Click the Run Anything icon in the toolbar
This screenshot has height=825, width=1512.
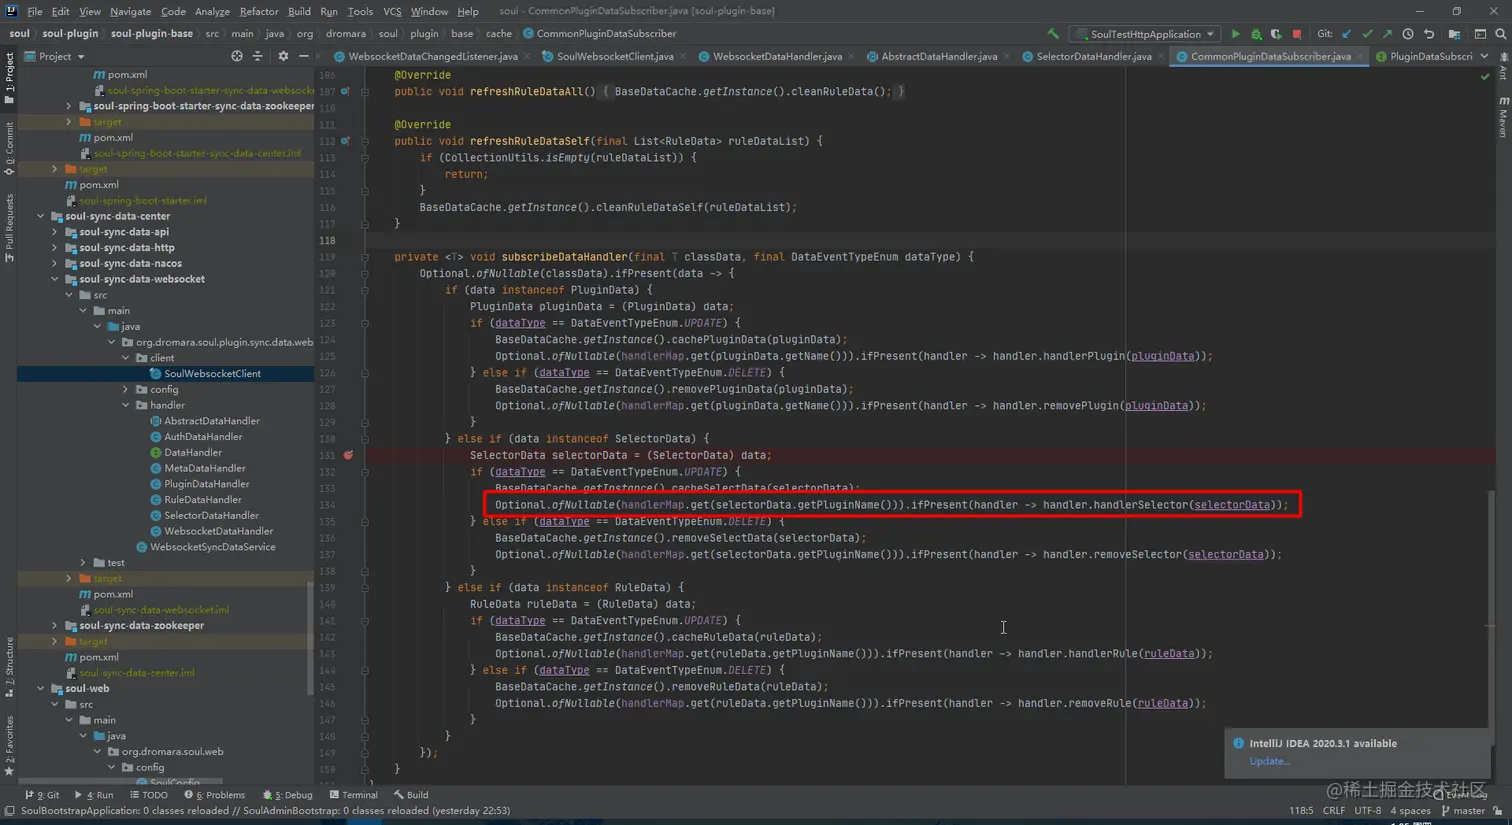[x=1480, y=34]
